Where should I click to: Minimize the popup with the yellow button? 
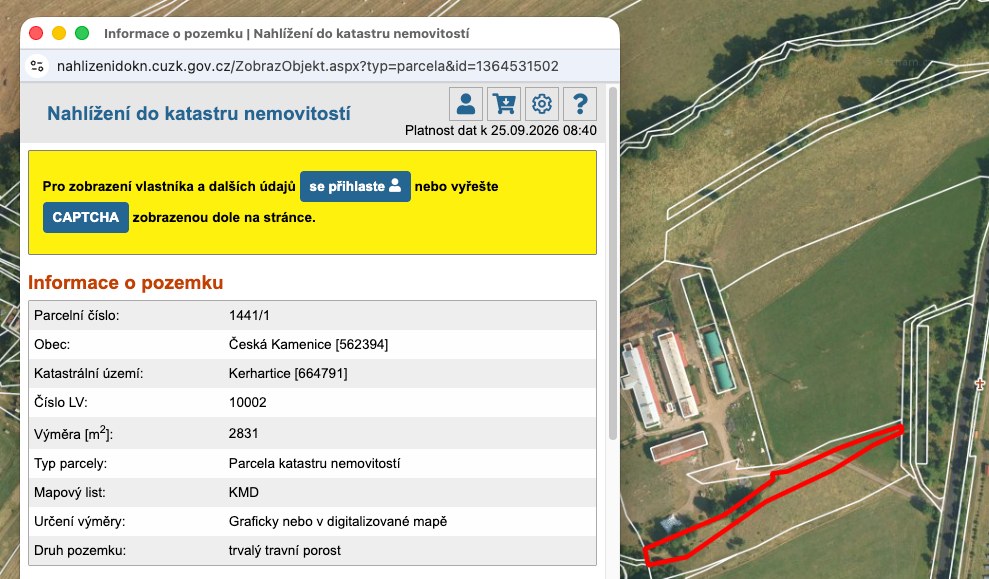click(59, 33)
